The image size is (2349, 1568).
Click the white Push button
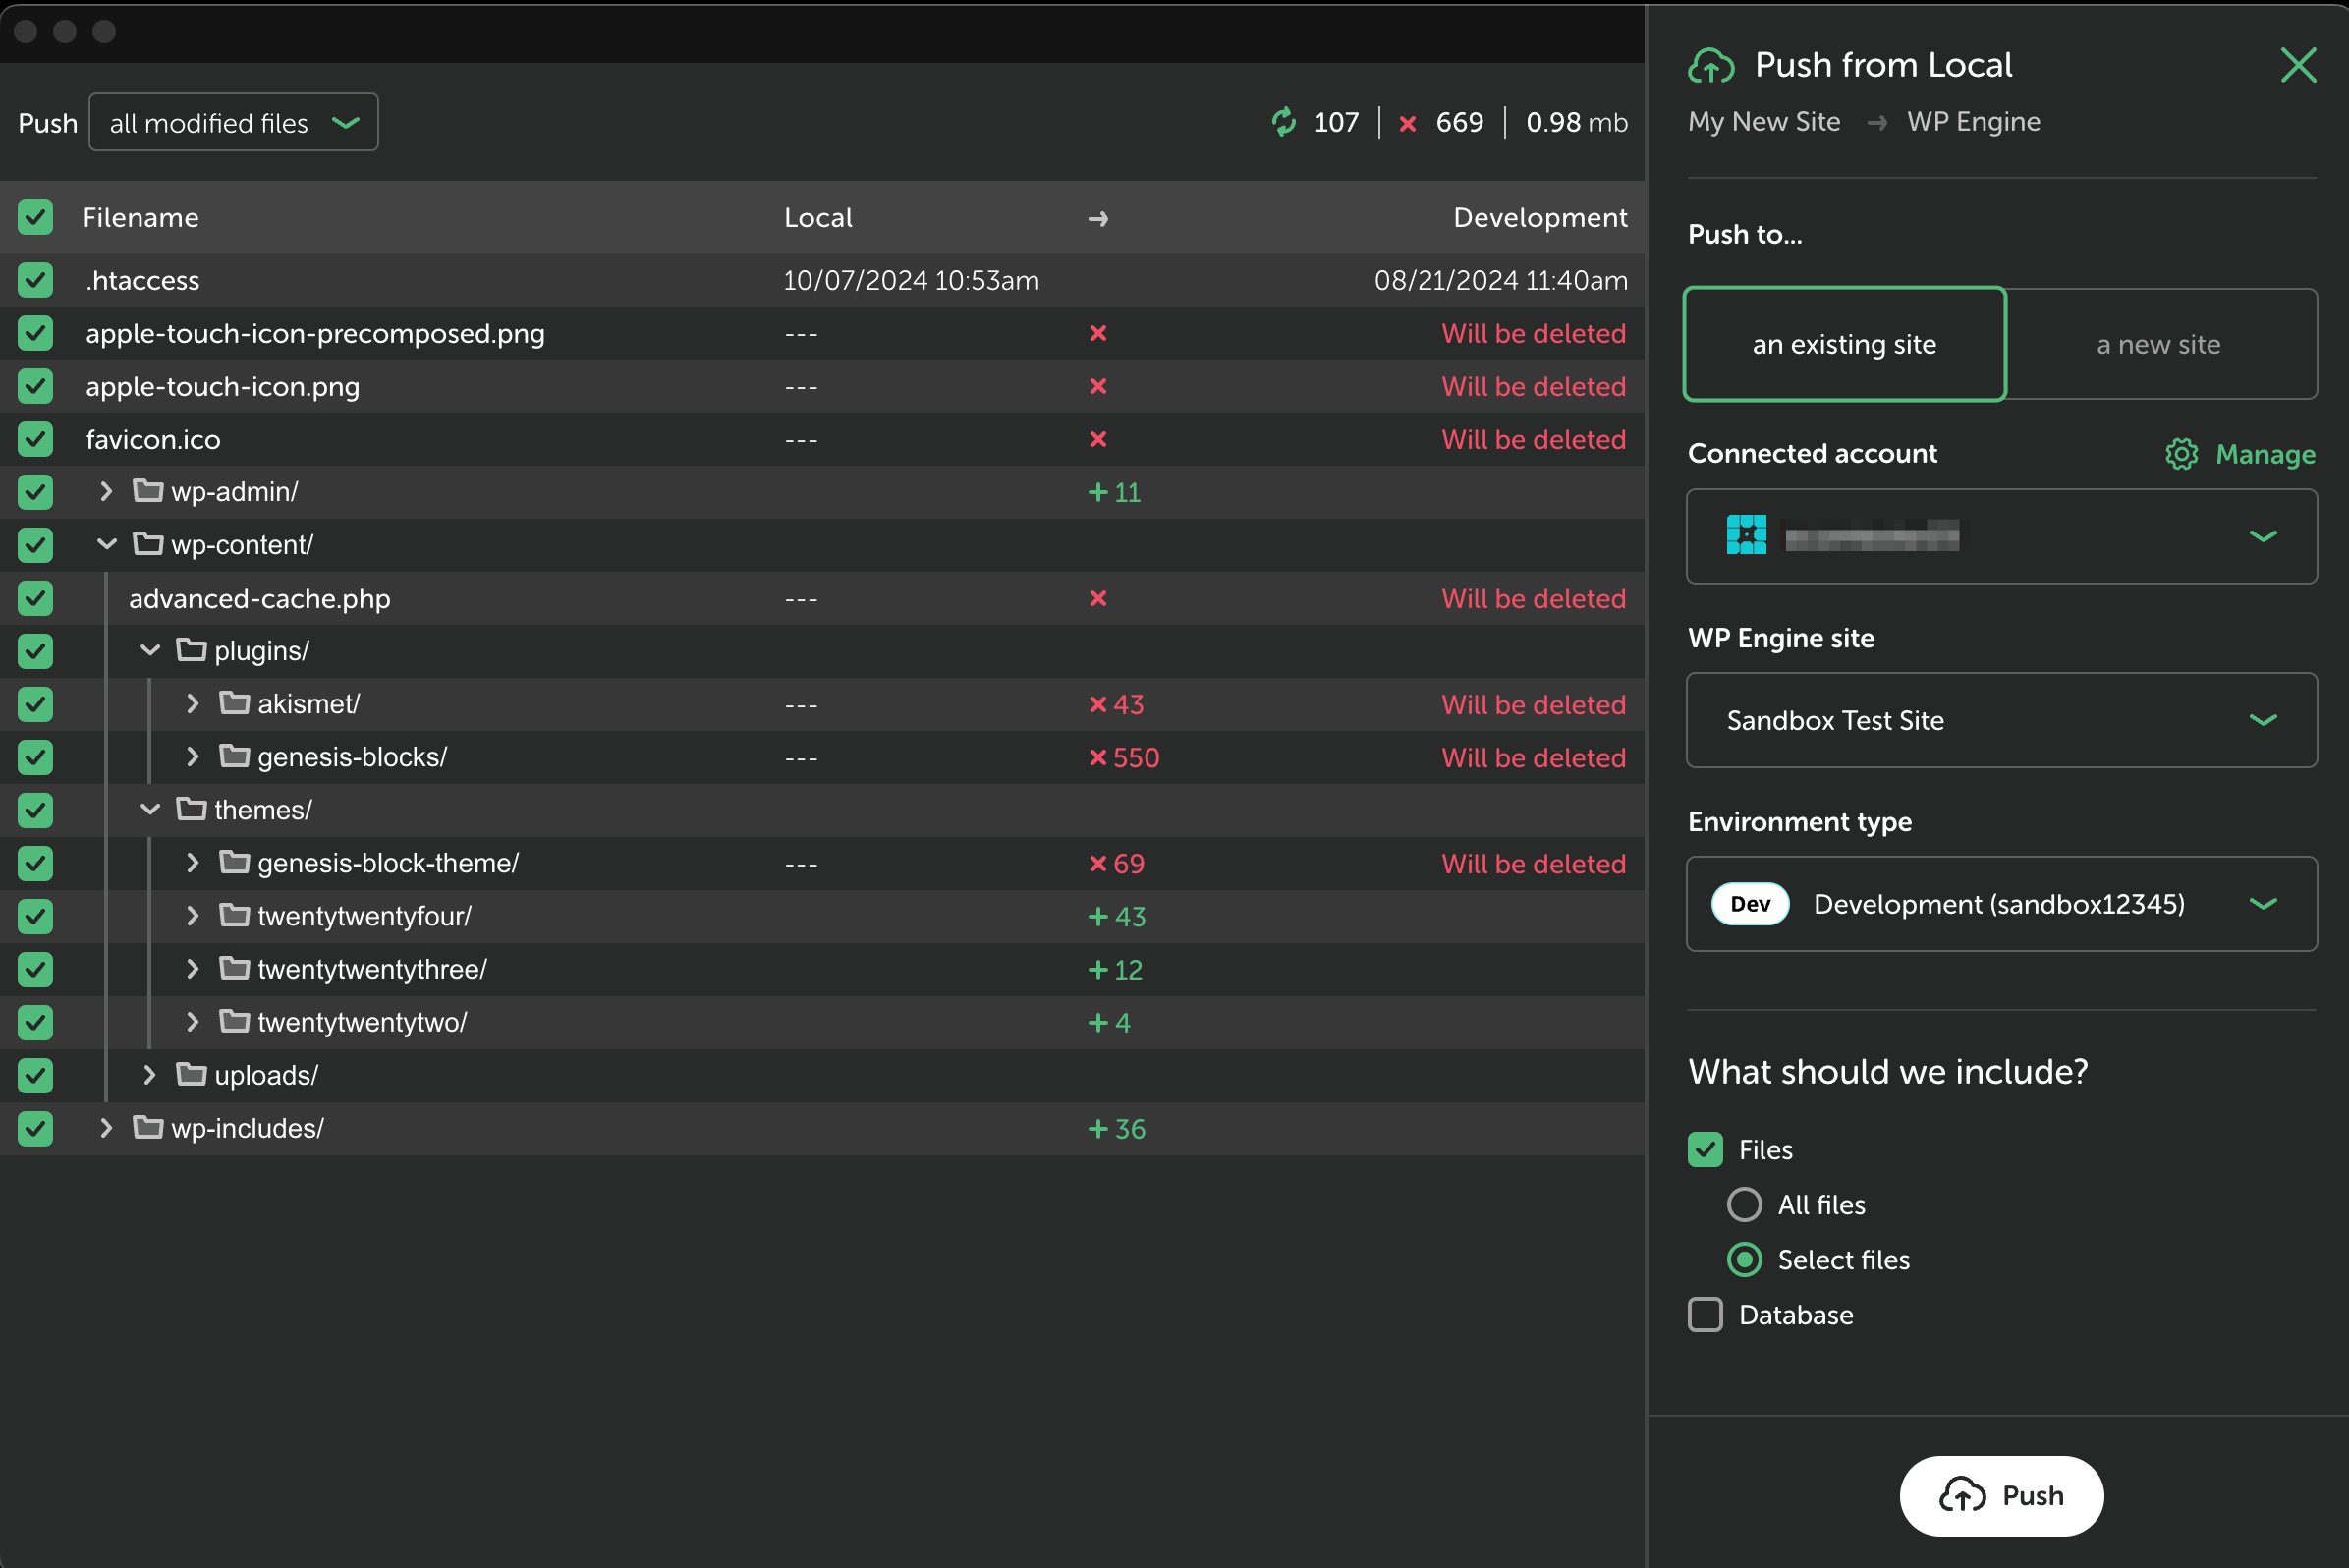pos(2001,1495)
